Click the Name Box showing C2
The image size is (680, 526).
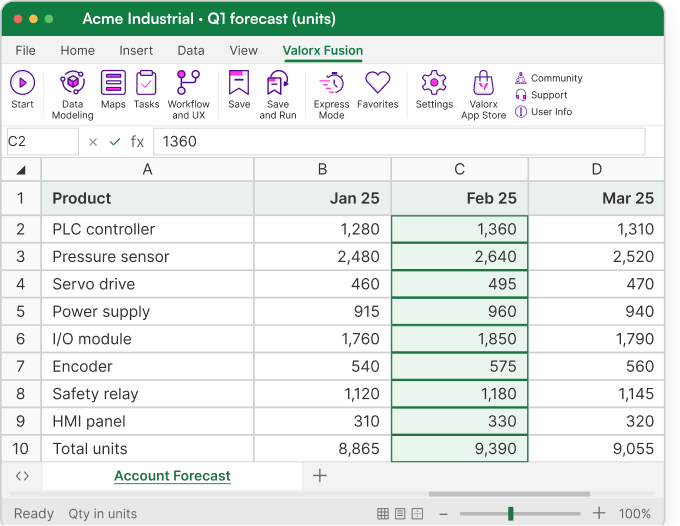(42, 141)
